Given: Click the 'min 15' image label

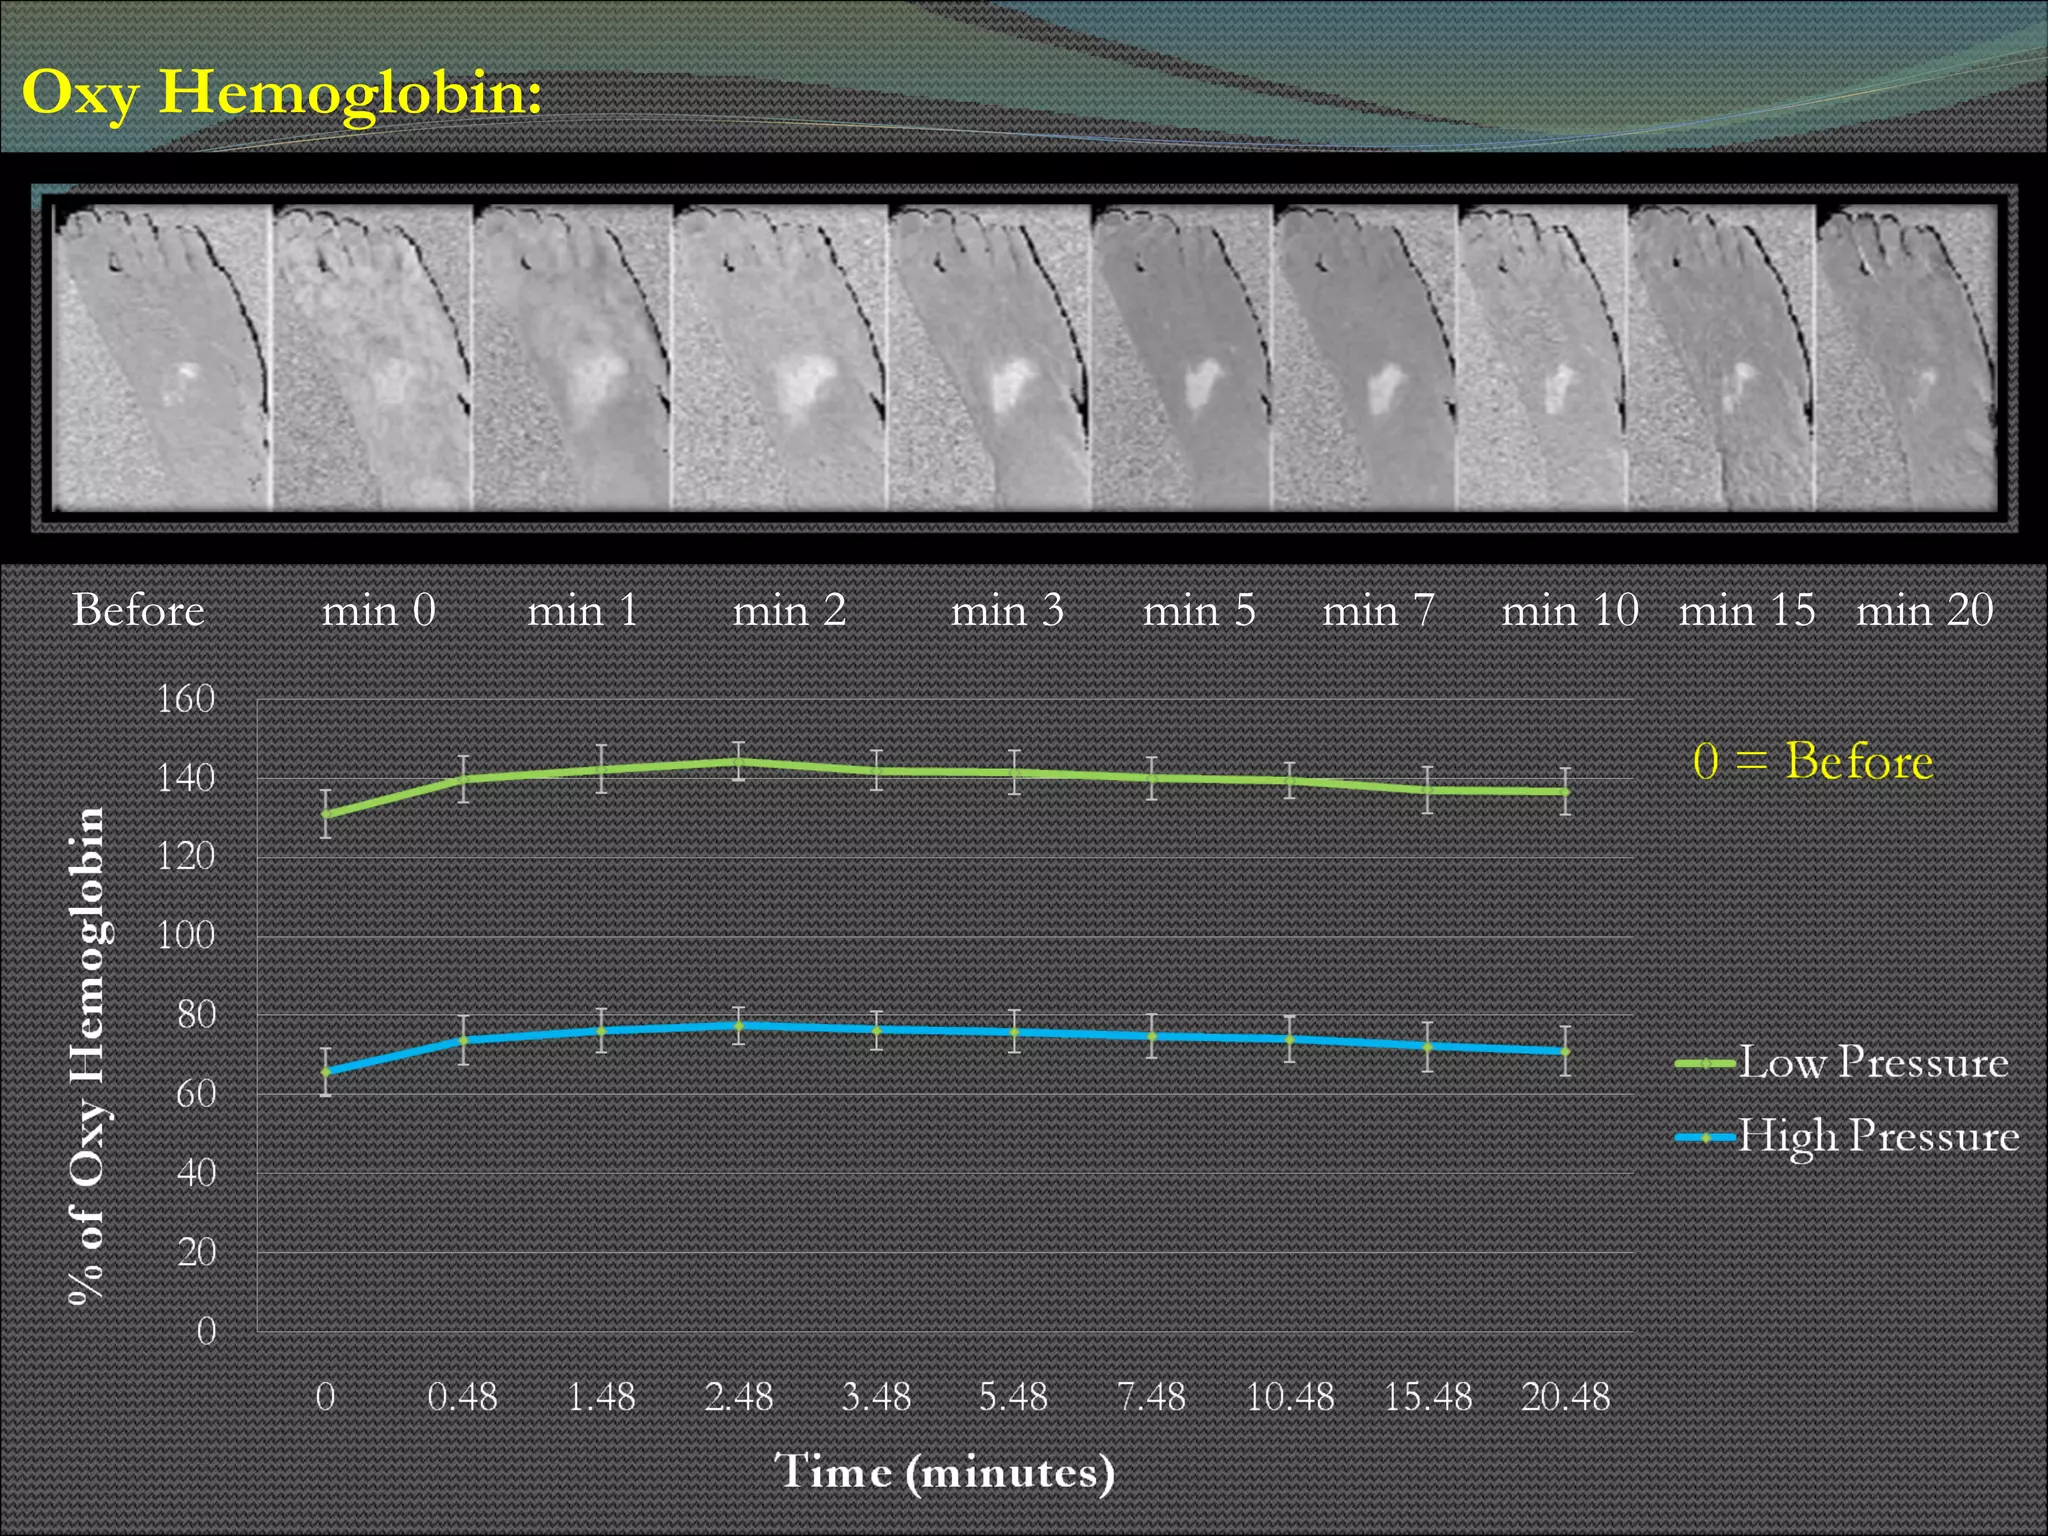Looking at the screenshot, I should pos(1746,610).
